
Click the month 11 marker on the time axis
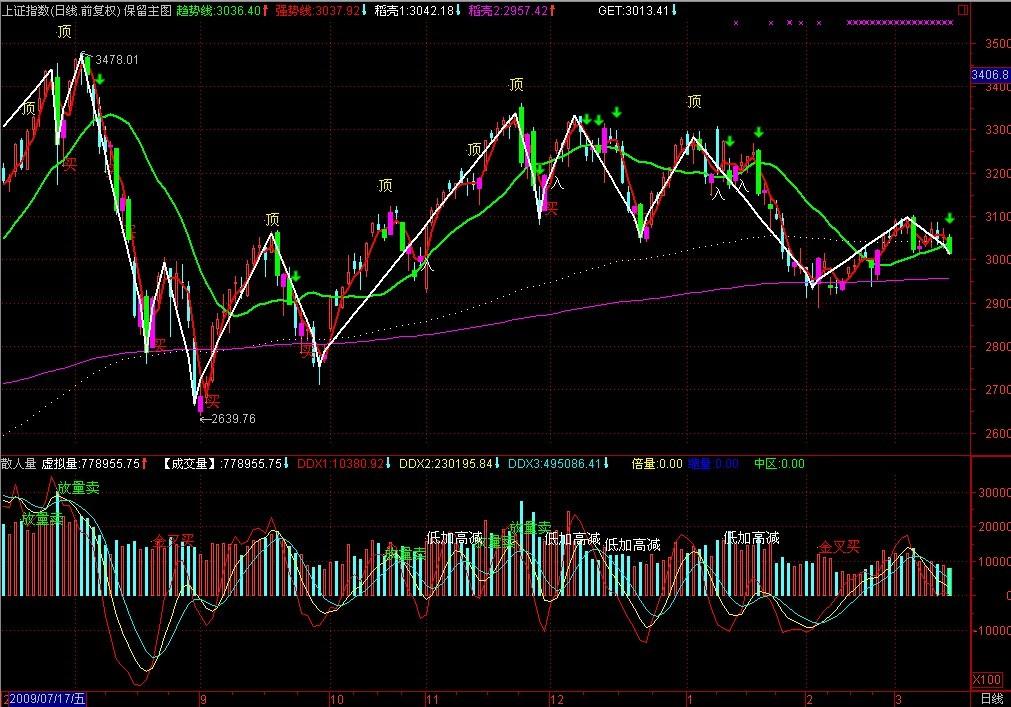tap(432, 699)
